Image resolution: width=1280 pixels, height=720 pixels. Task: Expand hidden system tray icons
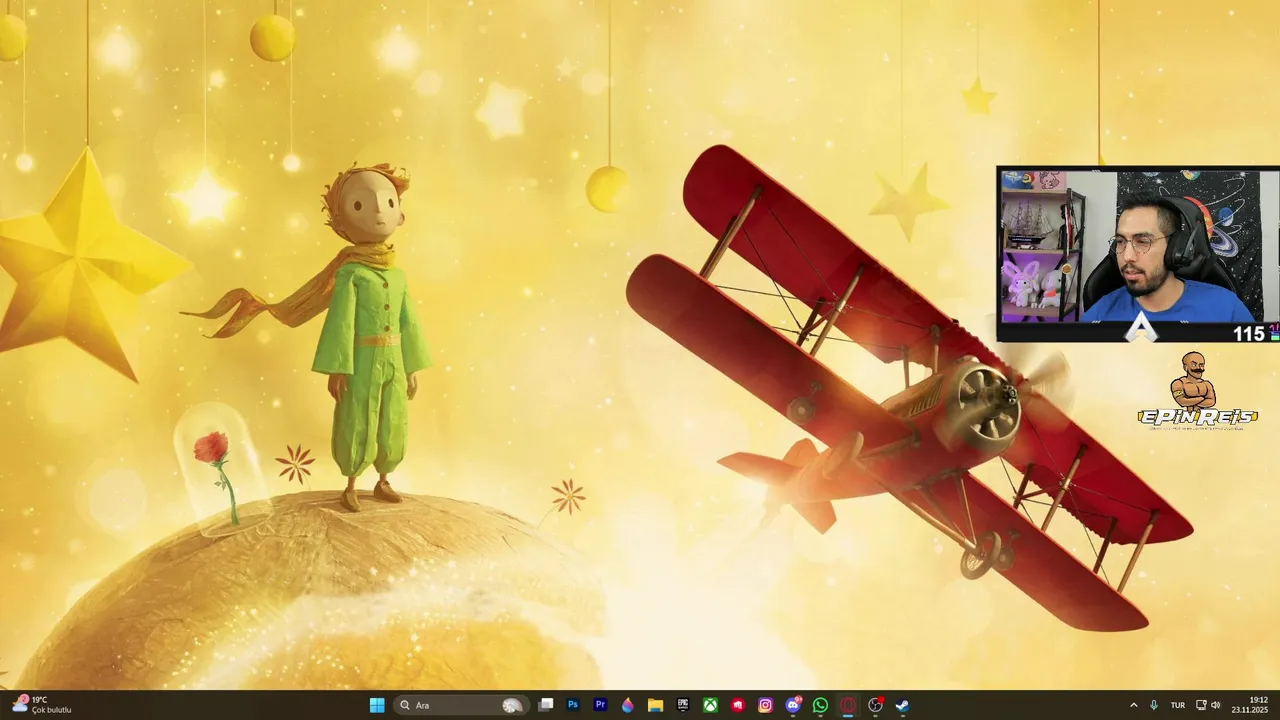(1133, 705)
